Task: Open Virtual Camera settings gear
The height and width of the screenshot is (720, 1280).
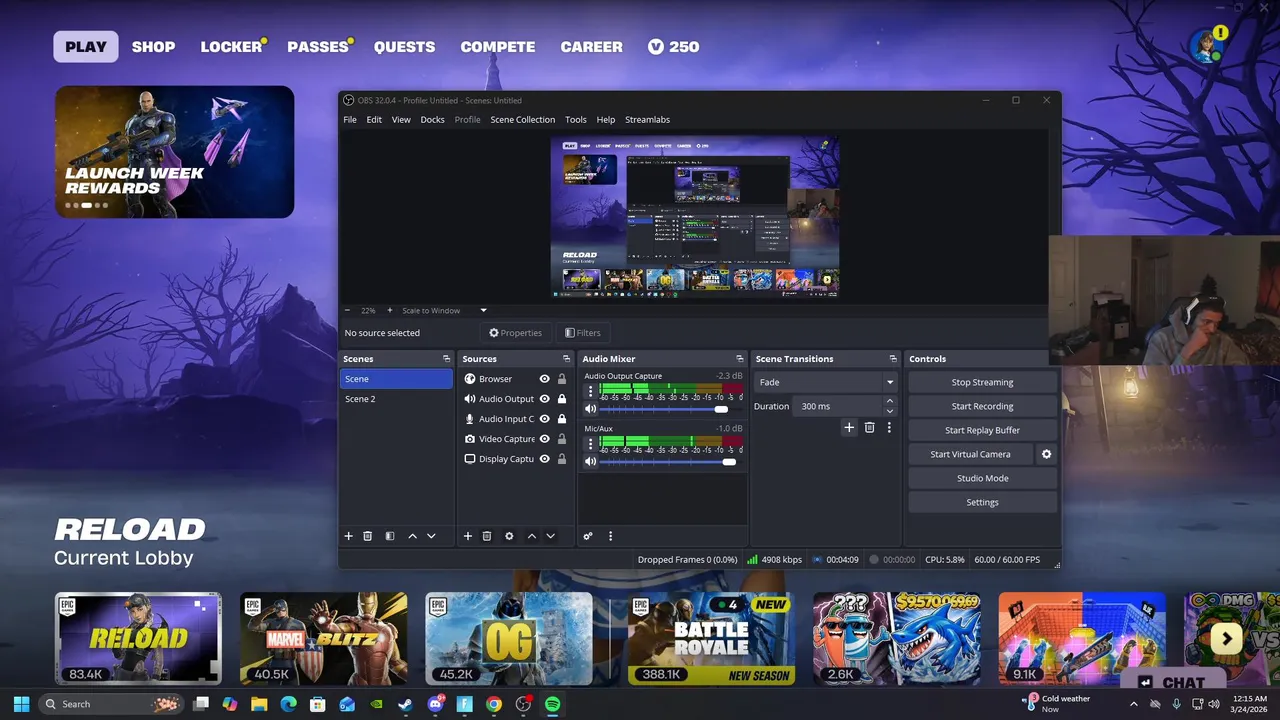Action: click(x=1046, y=454)
